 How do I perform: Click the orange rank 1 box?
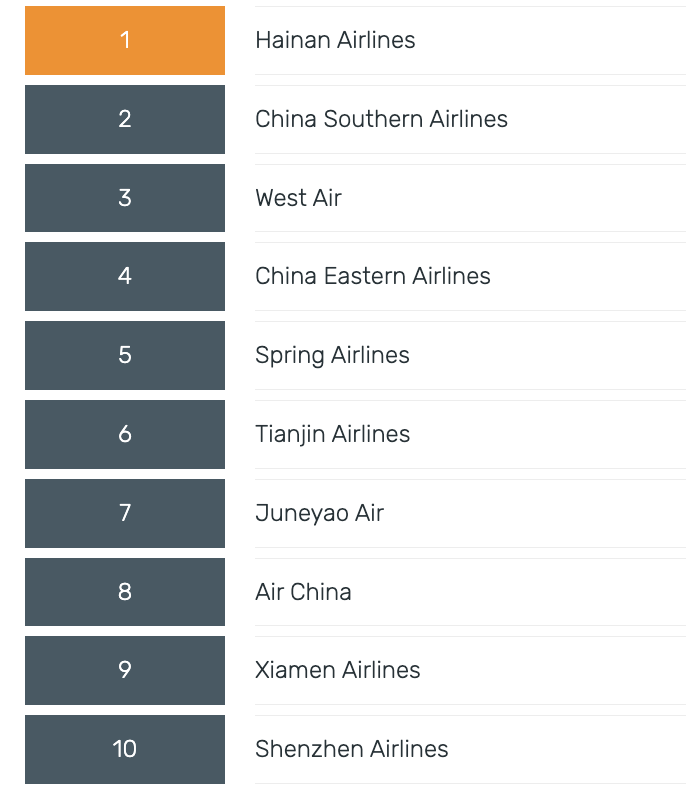[x=125, y=40]
